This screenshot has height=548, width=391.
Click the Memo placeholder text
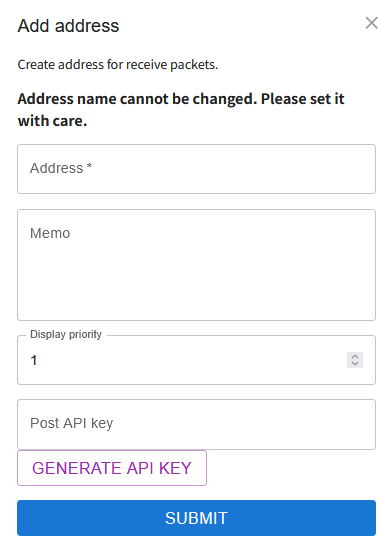(x=50, y=233)
